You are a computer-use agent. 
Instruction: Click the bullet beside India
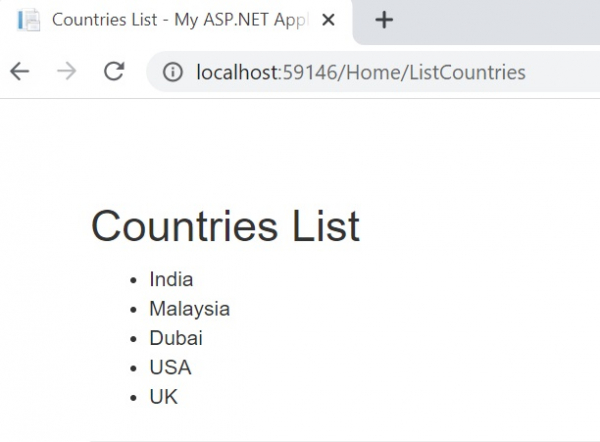[133, 281]
